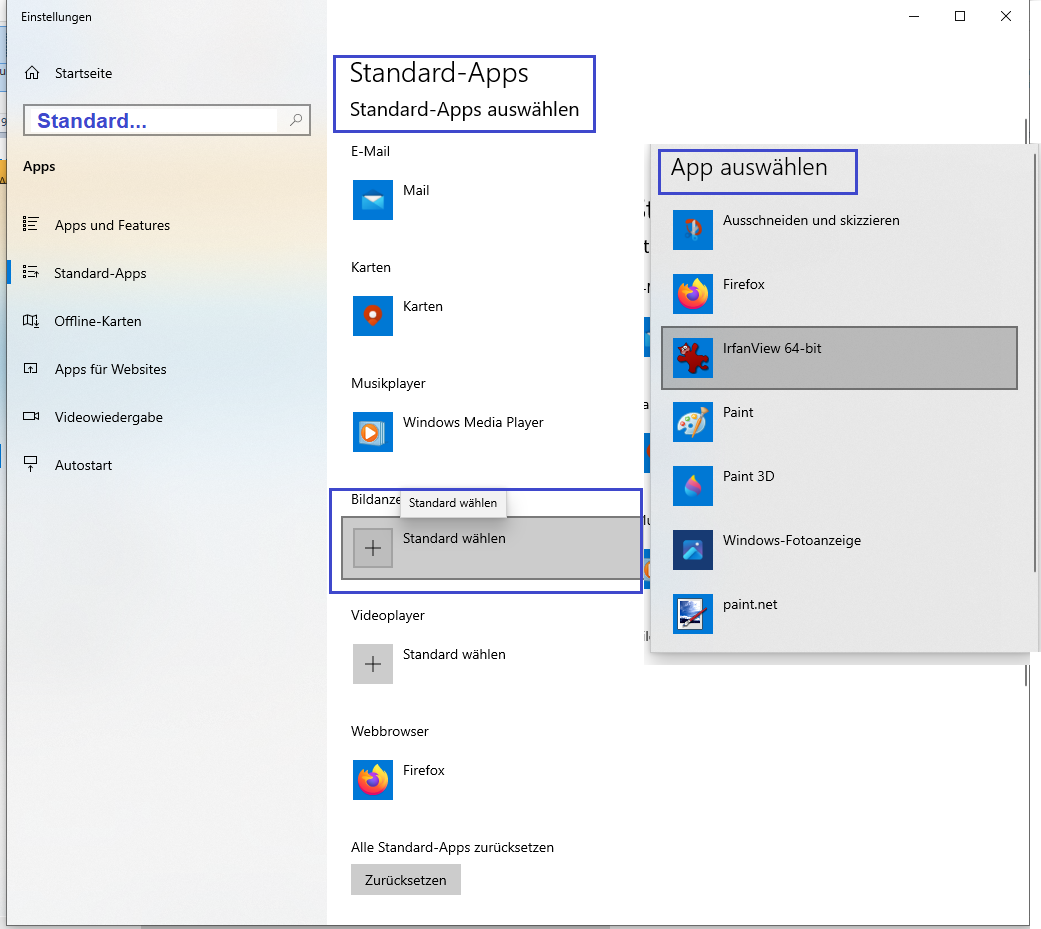Click the Apps für Websites icon

[x=31, y=369]
